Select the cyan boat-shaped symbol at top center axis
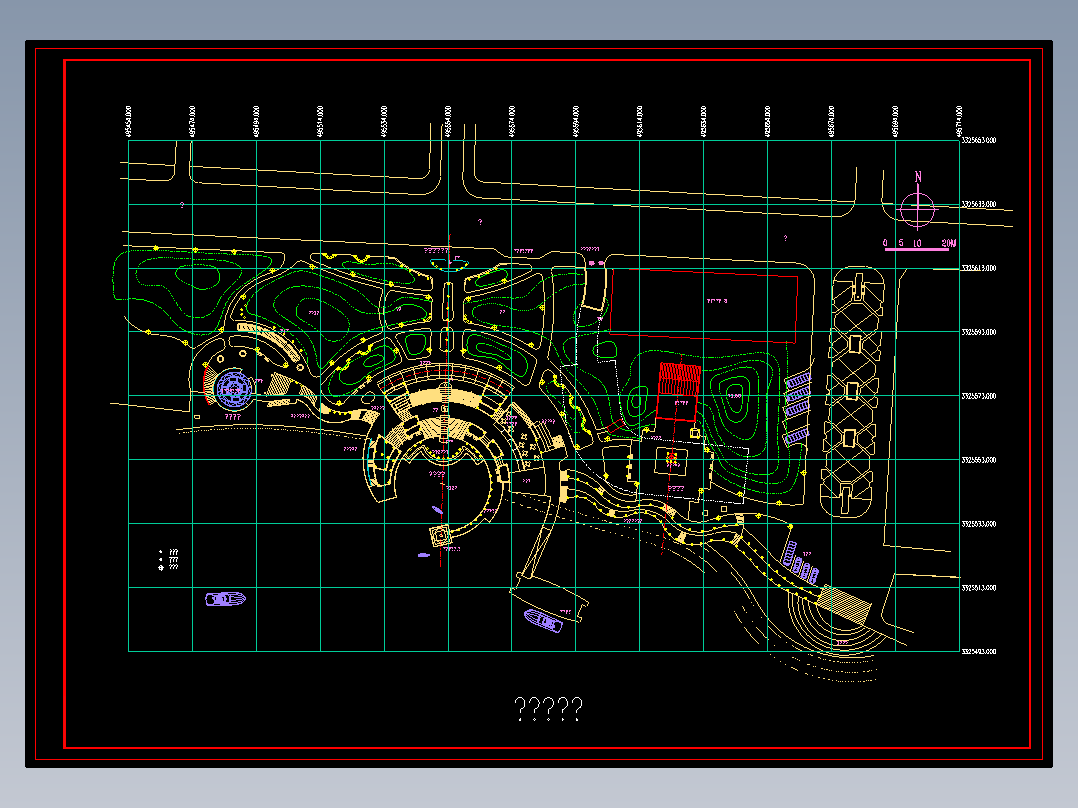The width and height of the screenshot is (1078, 808). [450, 264]
